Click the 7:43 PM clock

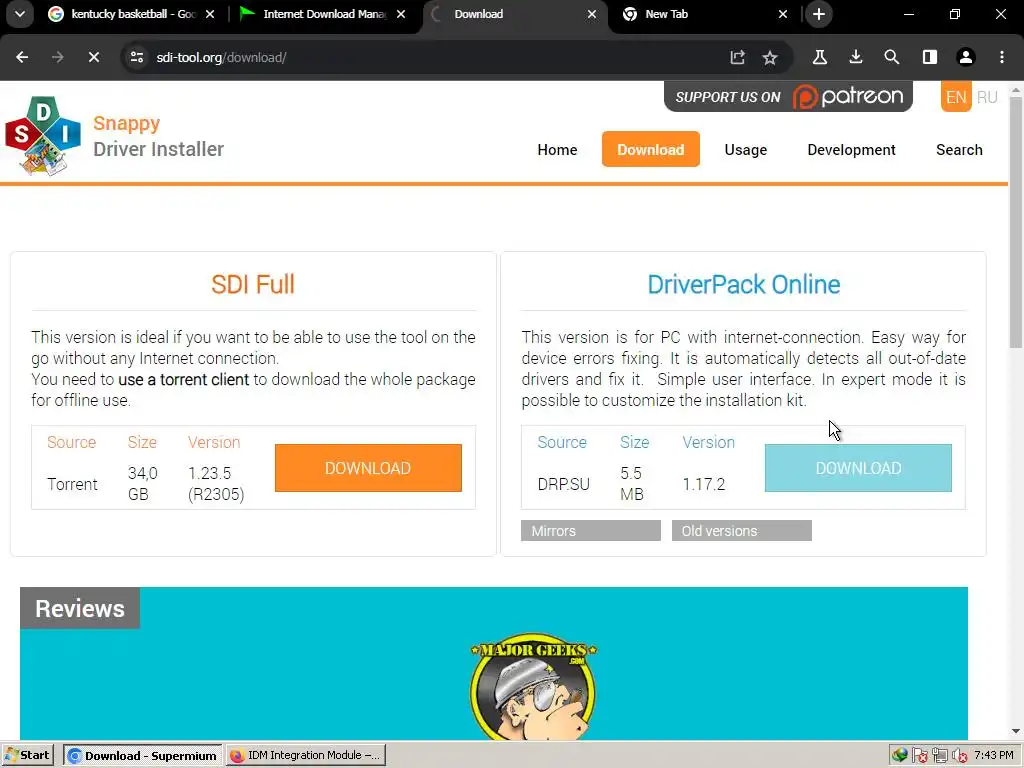pyautogui.click(x=993, y=756)
